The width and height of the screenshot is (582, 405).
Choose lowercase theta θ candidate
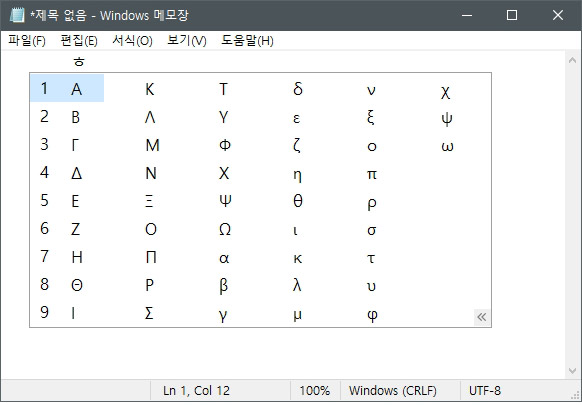pyautogui.click(x=298, y=201)
